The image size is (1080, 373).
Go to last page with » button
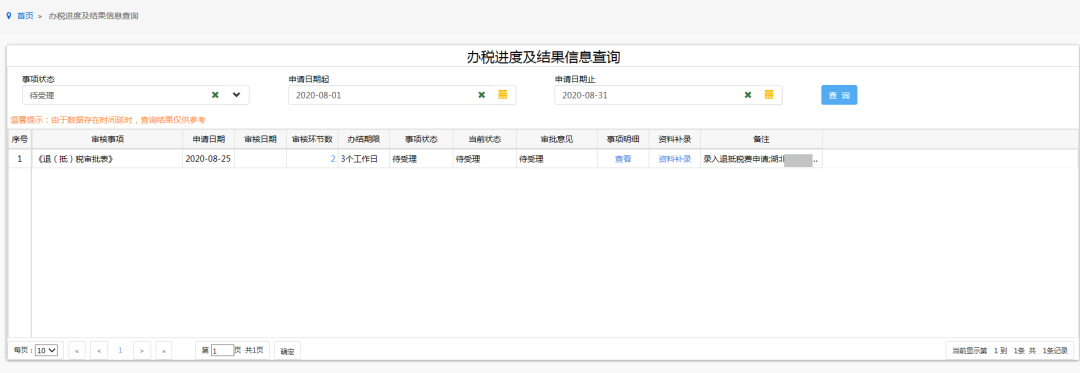(x=164, y=351)
